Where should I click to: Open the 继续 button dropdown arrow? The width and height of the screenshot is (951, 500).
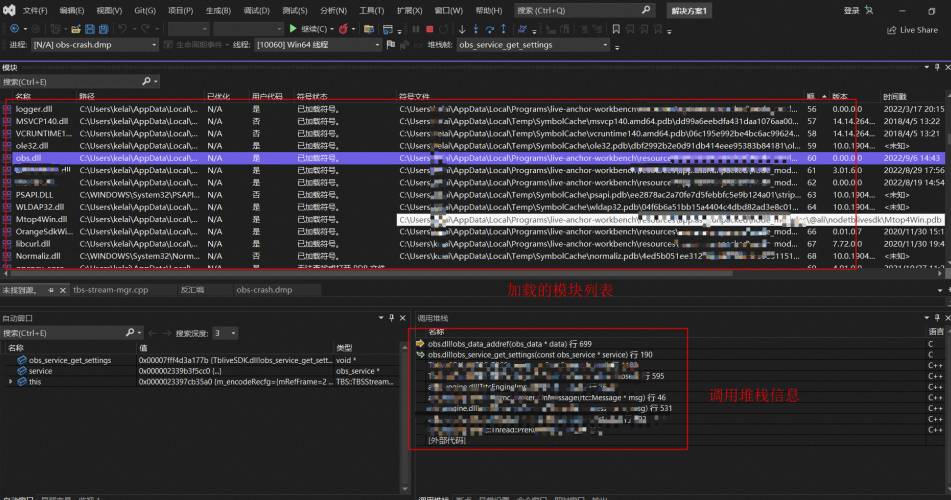pyautogui.click(x=332, y=29)
